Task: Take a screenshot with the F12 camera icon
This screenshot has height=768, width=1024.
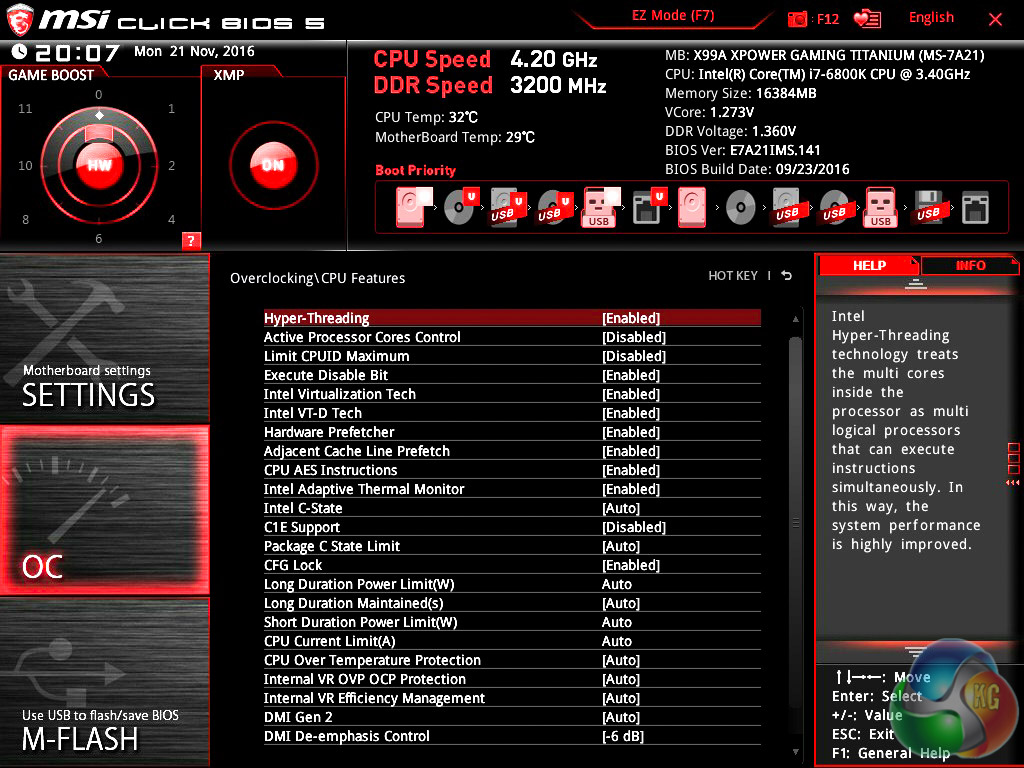Action: pyautogui.click(x=797, y=19)
